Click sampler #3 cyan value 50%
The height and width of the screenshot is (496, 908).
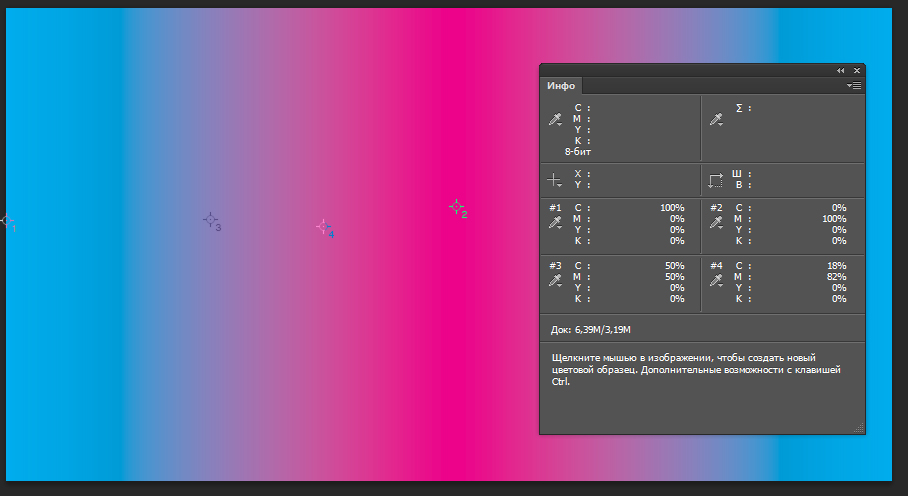pos(675,266)
